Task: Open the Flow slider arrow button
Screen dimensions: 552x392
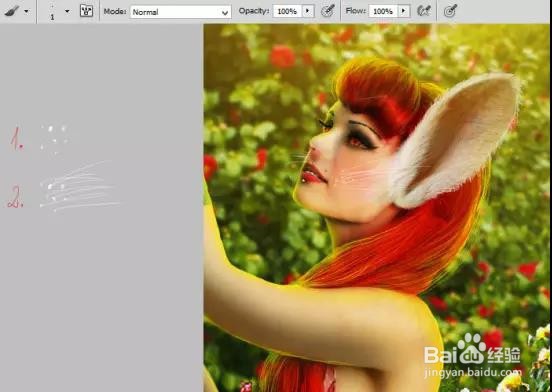Action: (x=404, y=11)
